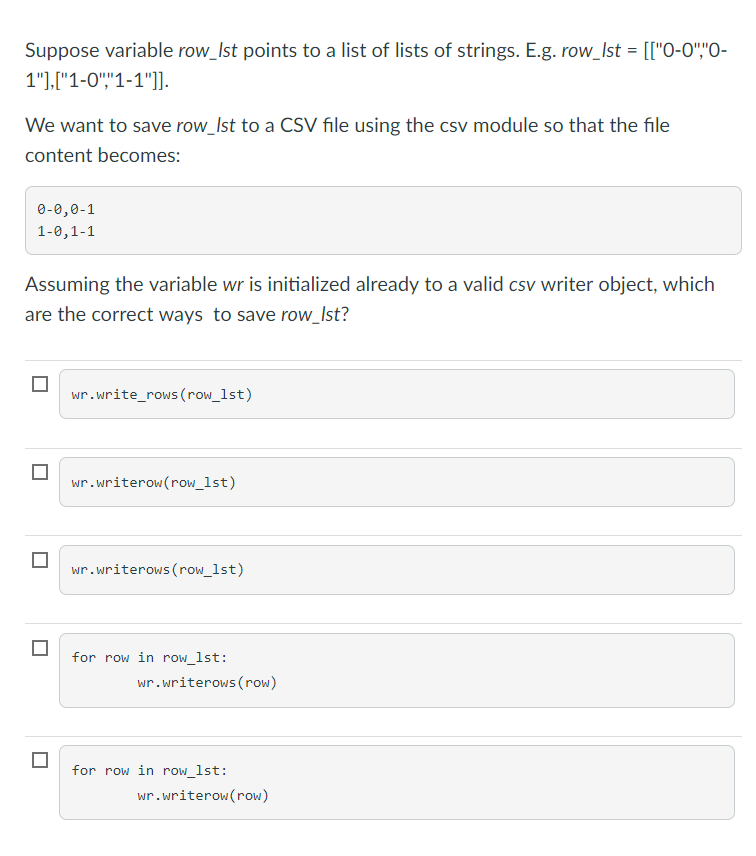This screenshot has width=756, height=856.
Task: Check the for-loop with writerow(row) checkbox
Action: 39,760
